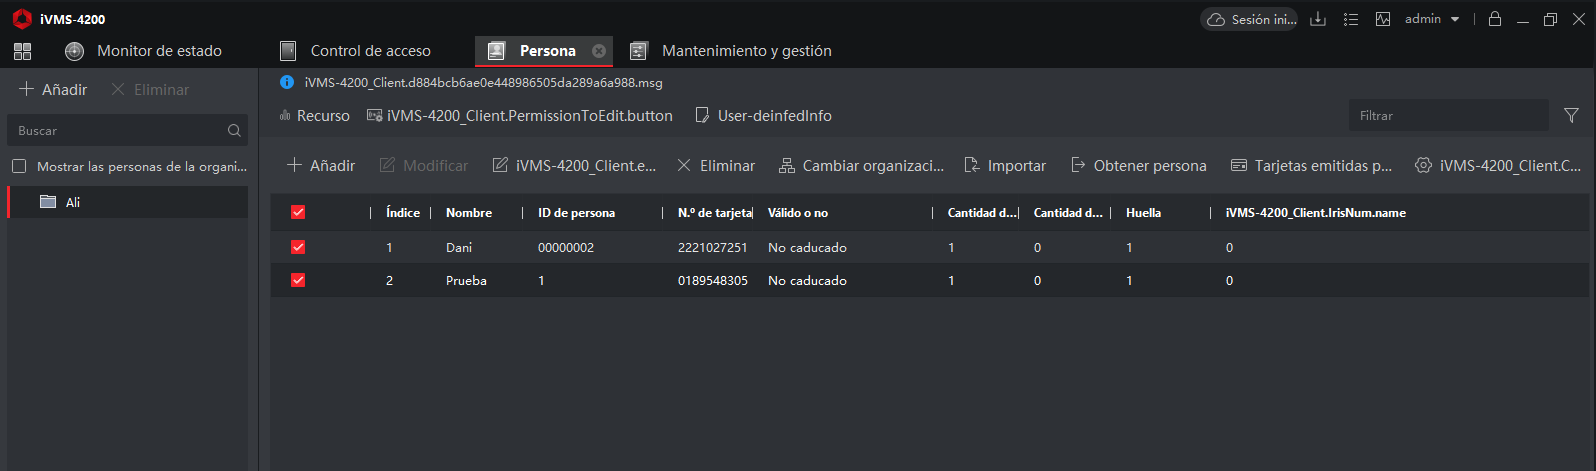Sort by the Nombre column header
This screenshot has height=471, width=1596.
[469, 213]
